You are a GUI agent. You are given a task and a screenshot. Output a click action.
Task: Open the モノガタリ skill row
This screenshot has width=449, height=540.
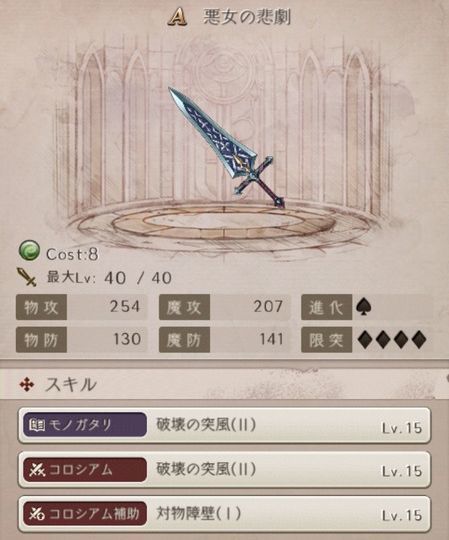(x=224, y=425)
